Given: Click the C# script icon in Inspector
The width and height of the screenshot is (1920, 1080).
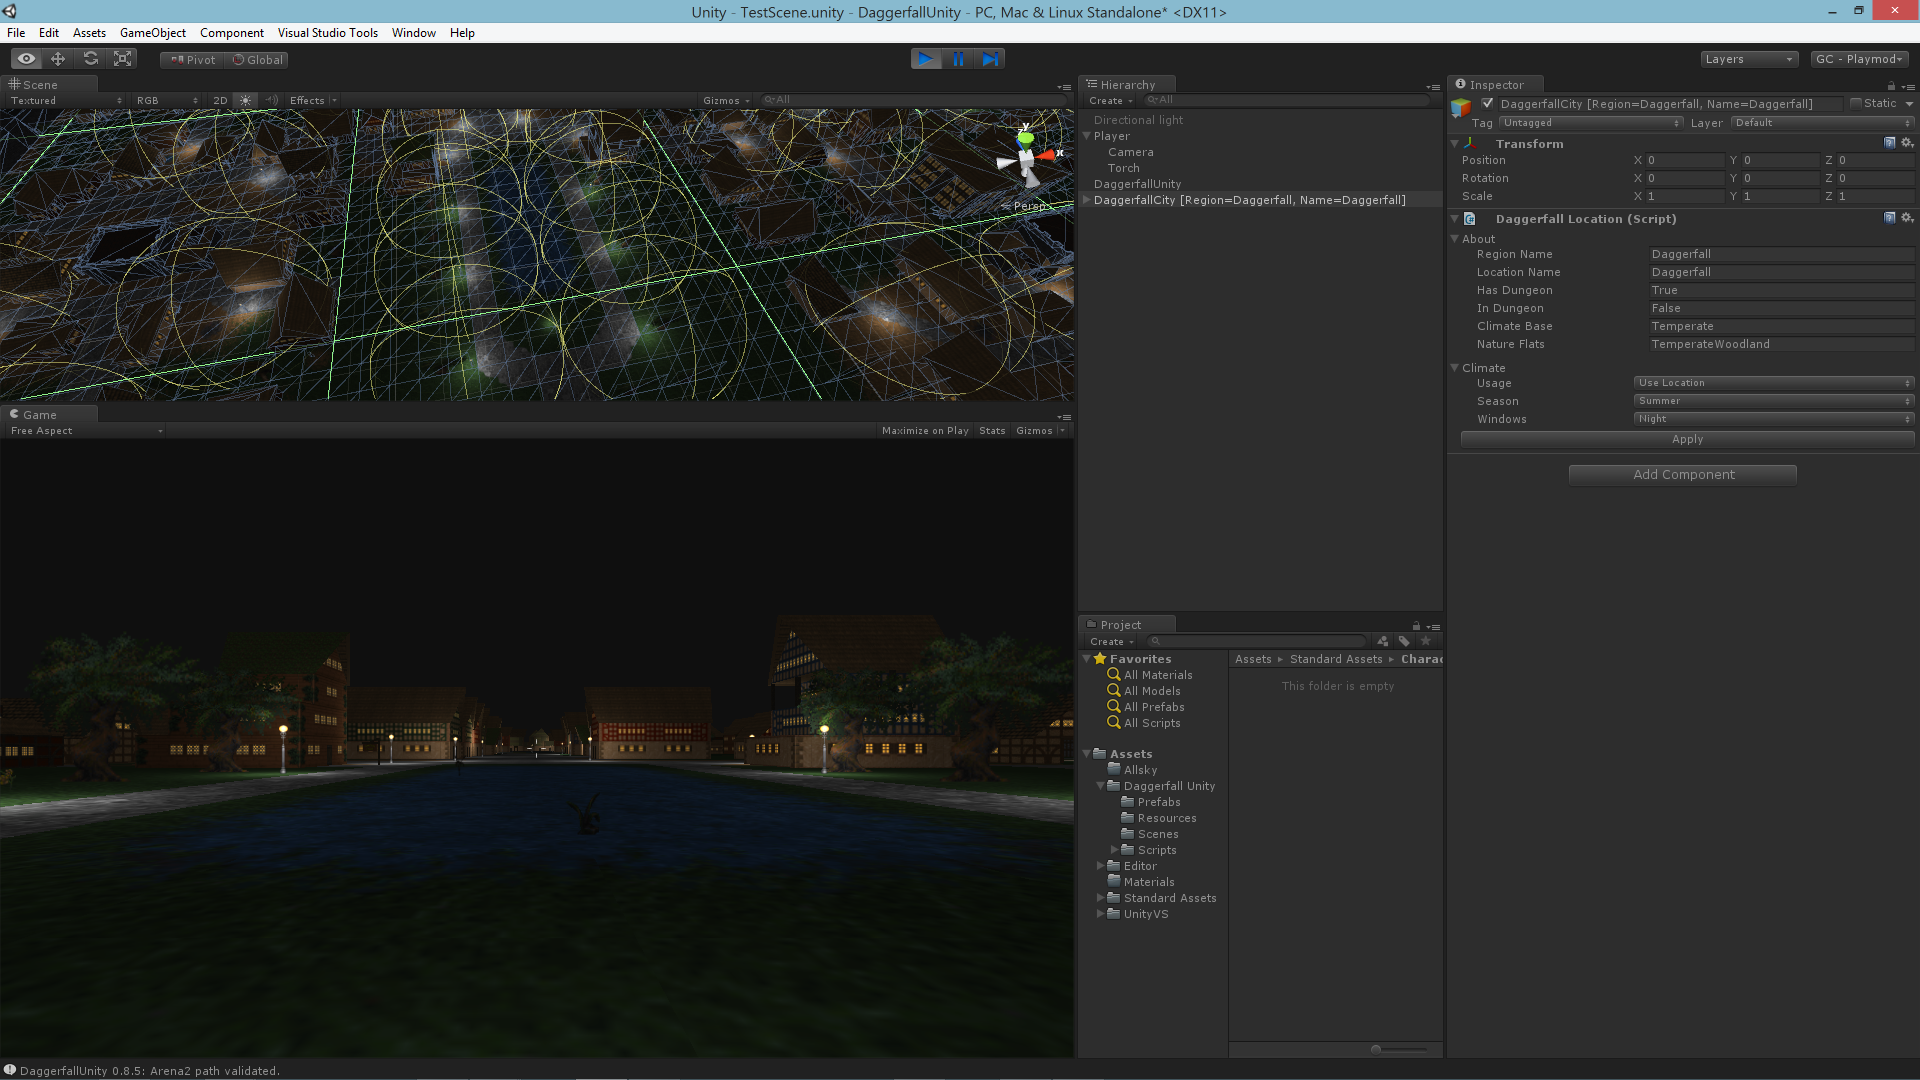Looking at the screenshot, I should coord(1470,218).
